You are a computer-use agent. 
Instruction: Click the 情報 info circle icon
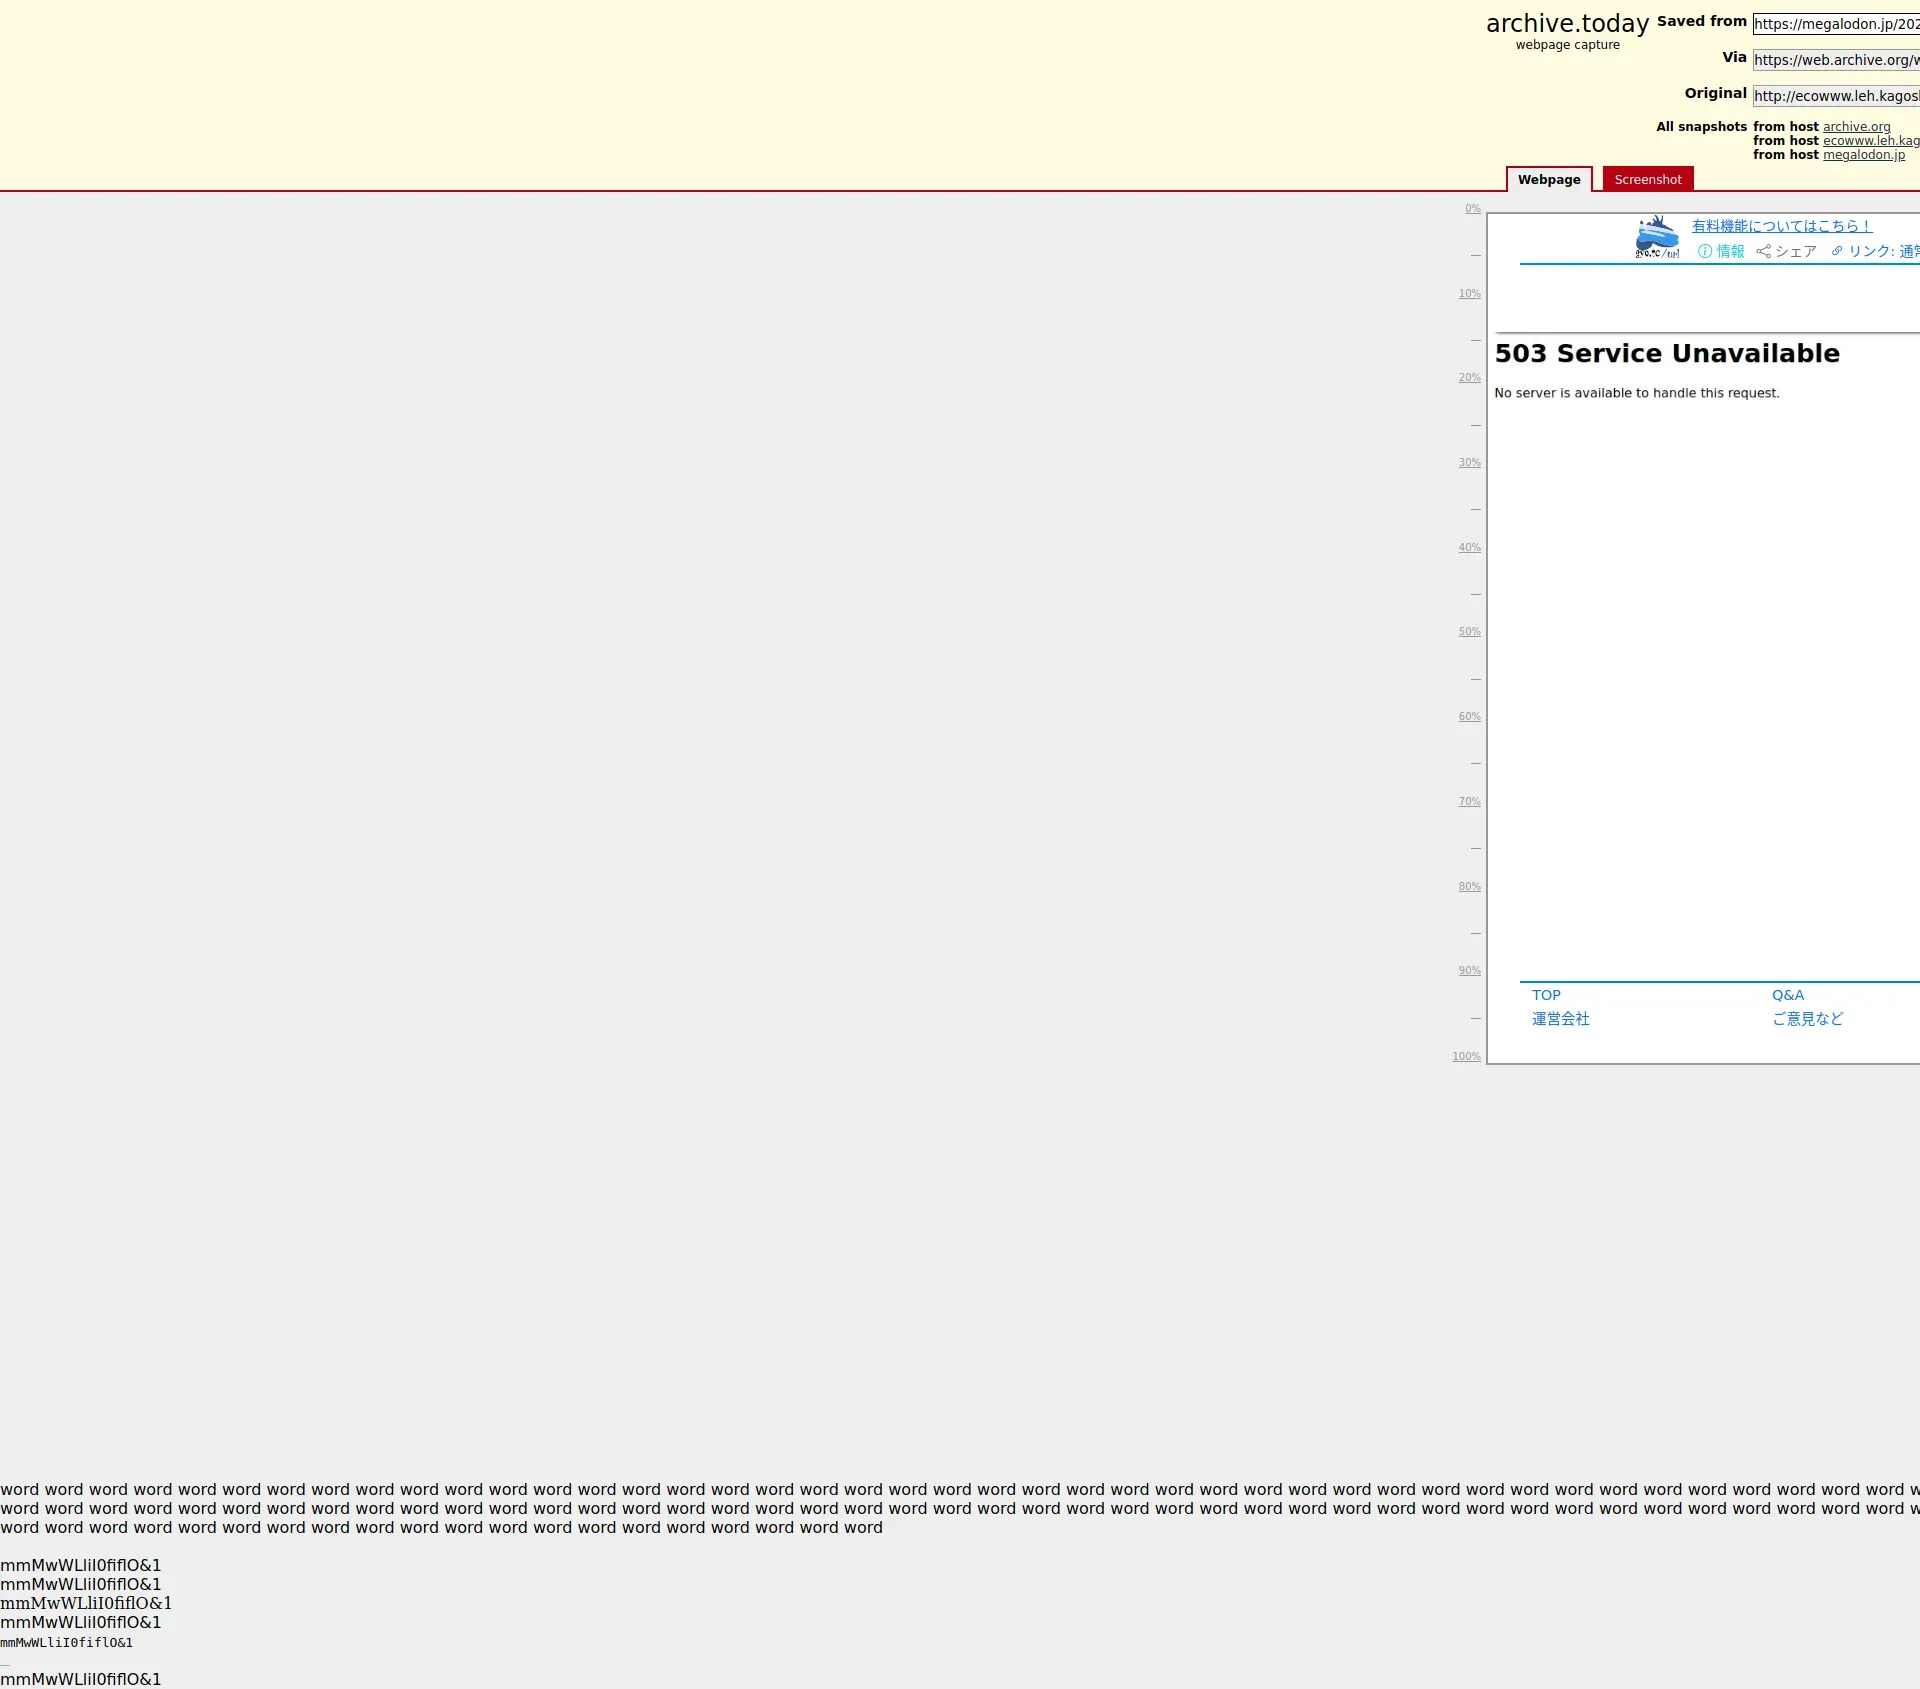click(x=1705, y=251)
